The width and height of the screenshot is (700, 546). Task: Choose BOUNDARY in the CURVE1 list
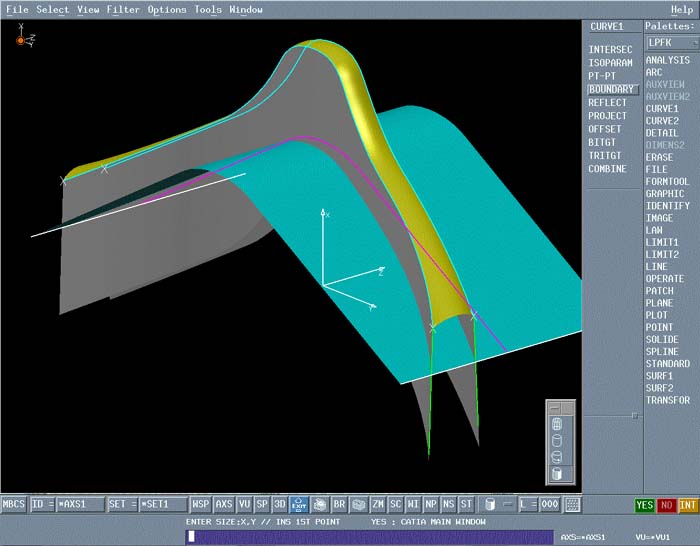(610, 89)
